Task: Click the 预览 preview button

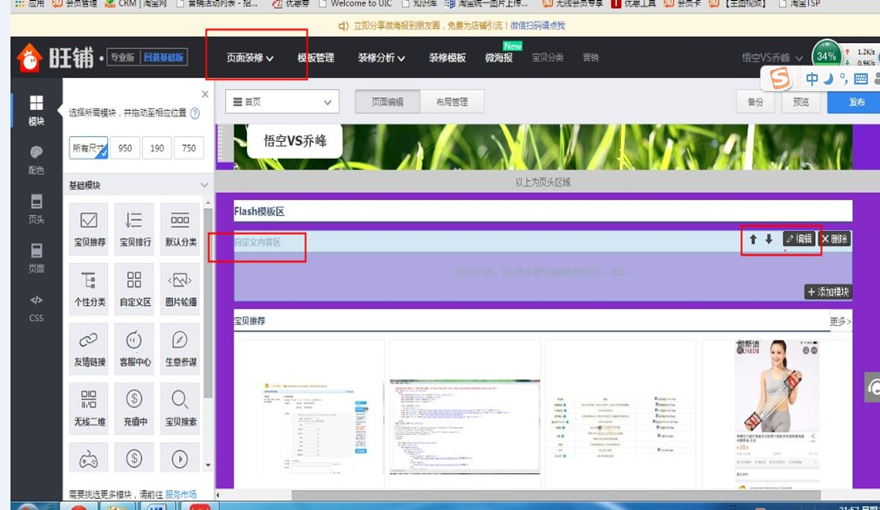Action: [x=801, y=102]
